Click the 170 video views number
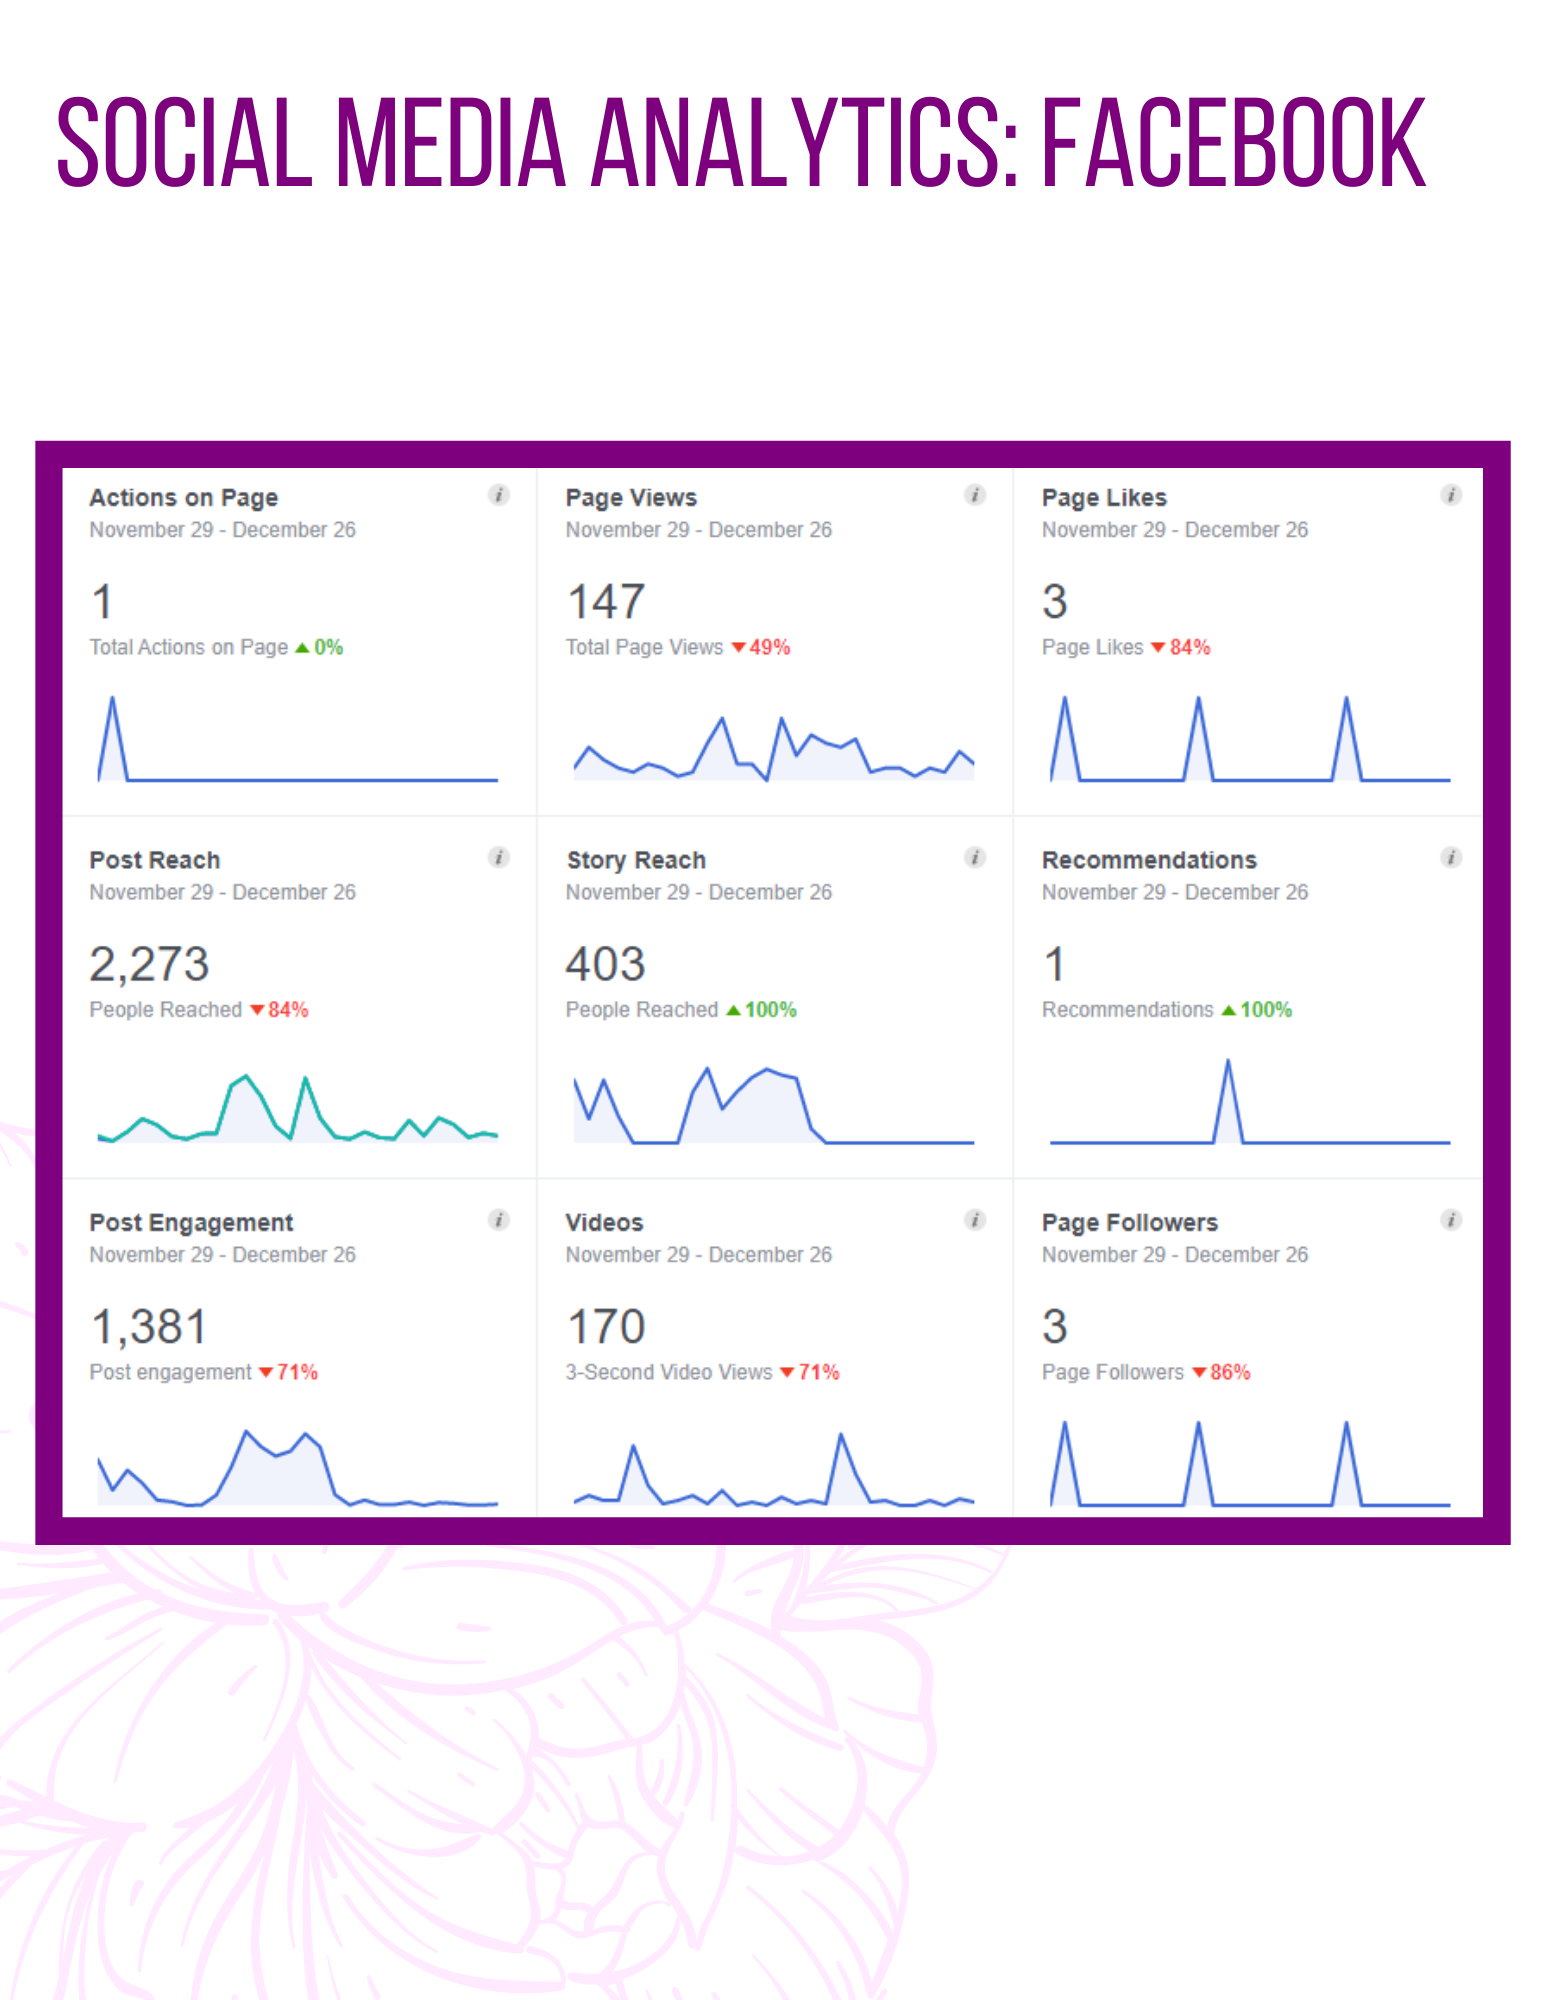Screen dimensions: 1545x2000 [606, 1327]
